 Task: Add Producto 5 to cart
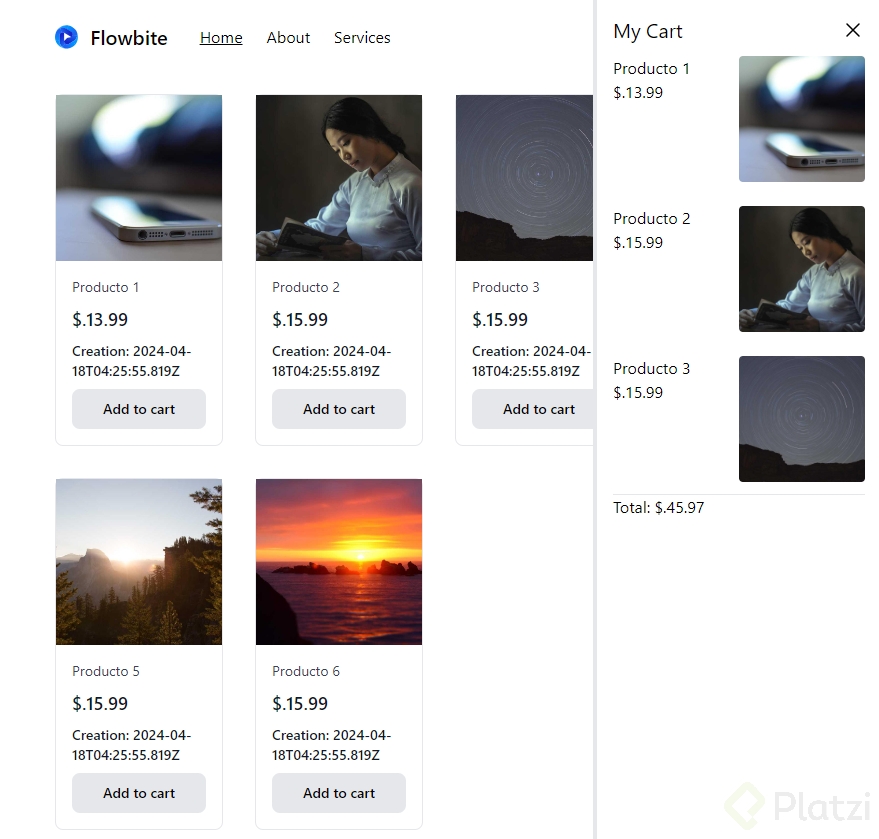[139, 793]
